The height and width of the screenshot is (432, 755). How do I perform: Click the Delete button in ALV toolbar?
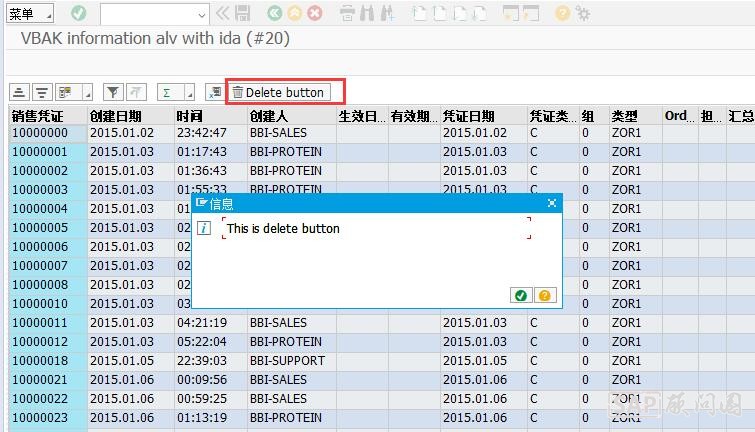[x=279, y=92]
